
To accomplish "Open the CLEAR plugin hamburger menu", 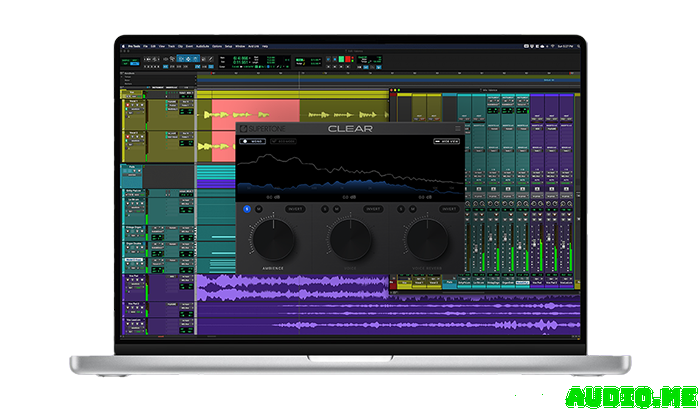I will coord(458,129).
